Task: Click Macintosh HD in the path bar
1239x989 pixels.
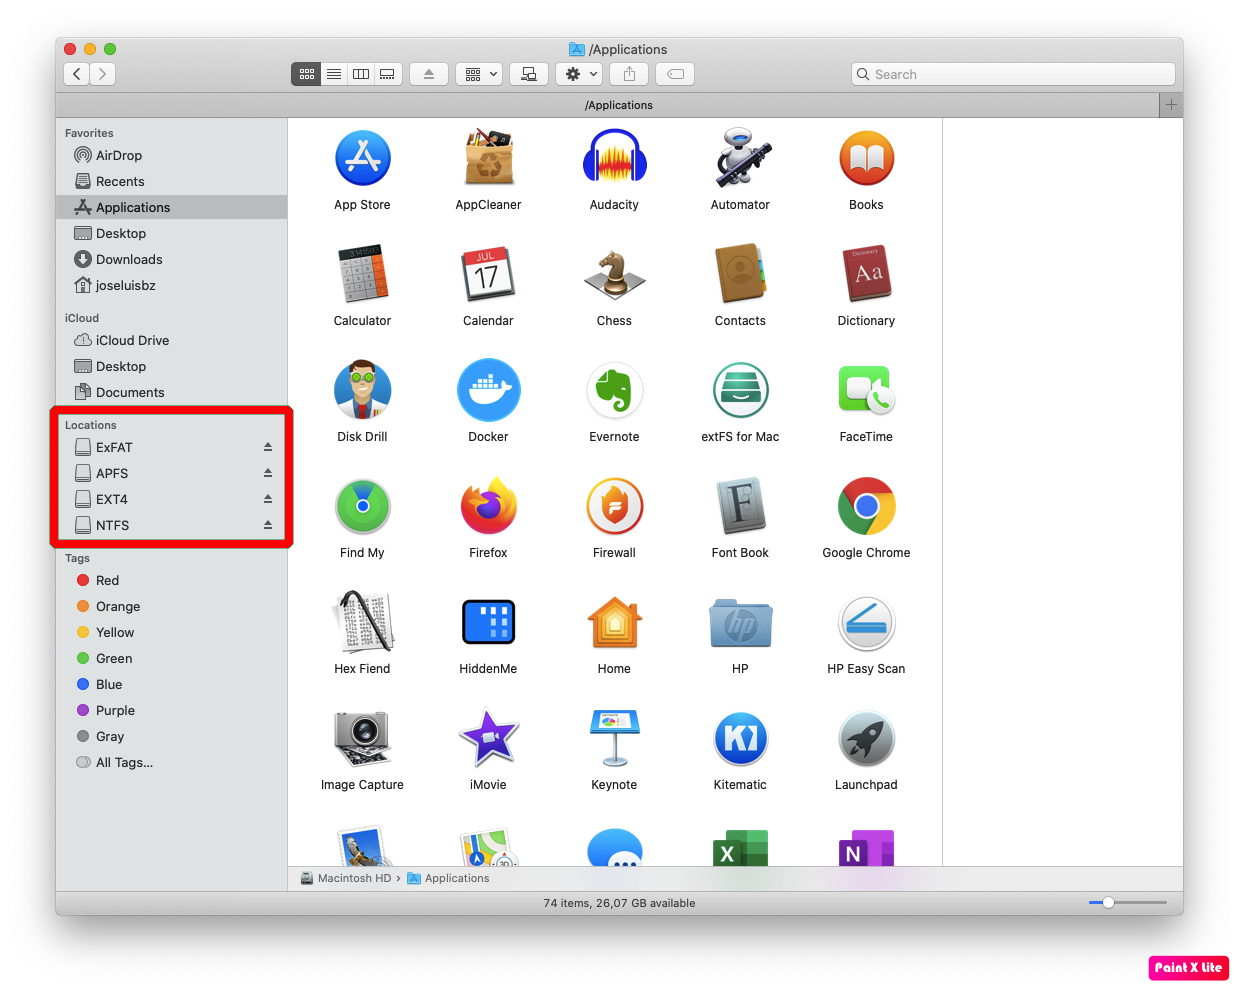Action: point(346,878)
